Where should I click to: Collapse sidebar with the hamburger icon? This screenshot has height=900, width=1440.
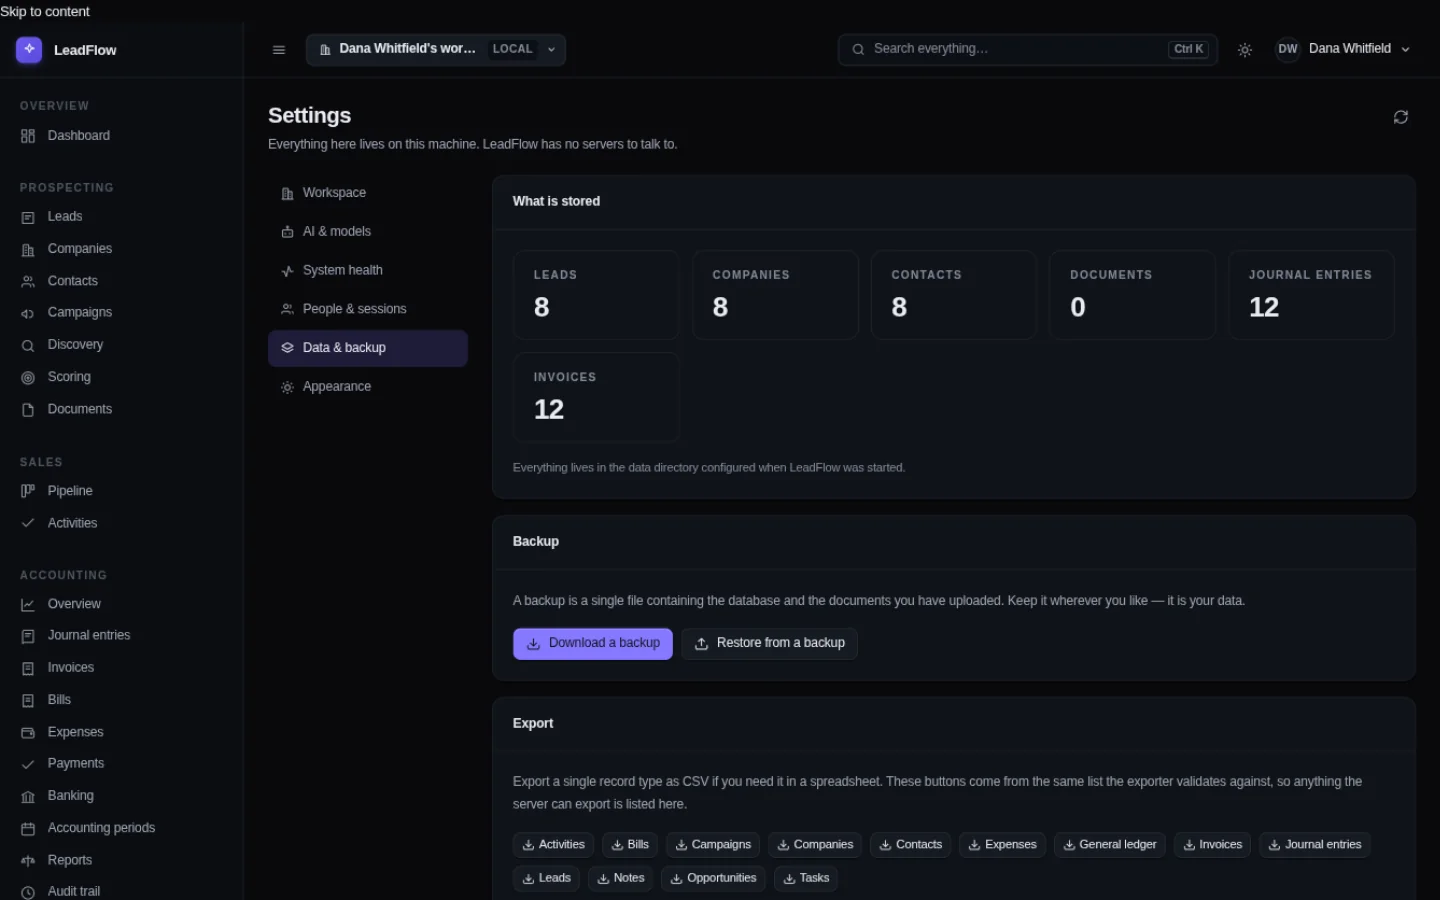pos(279,50)
